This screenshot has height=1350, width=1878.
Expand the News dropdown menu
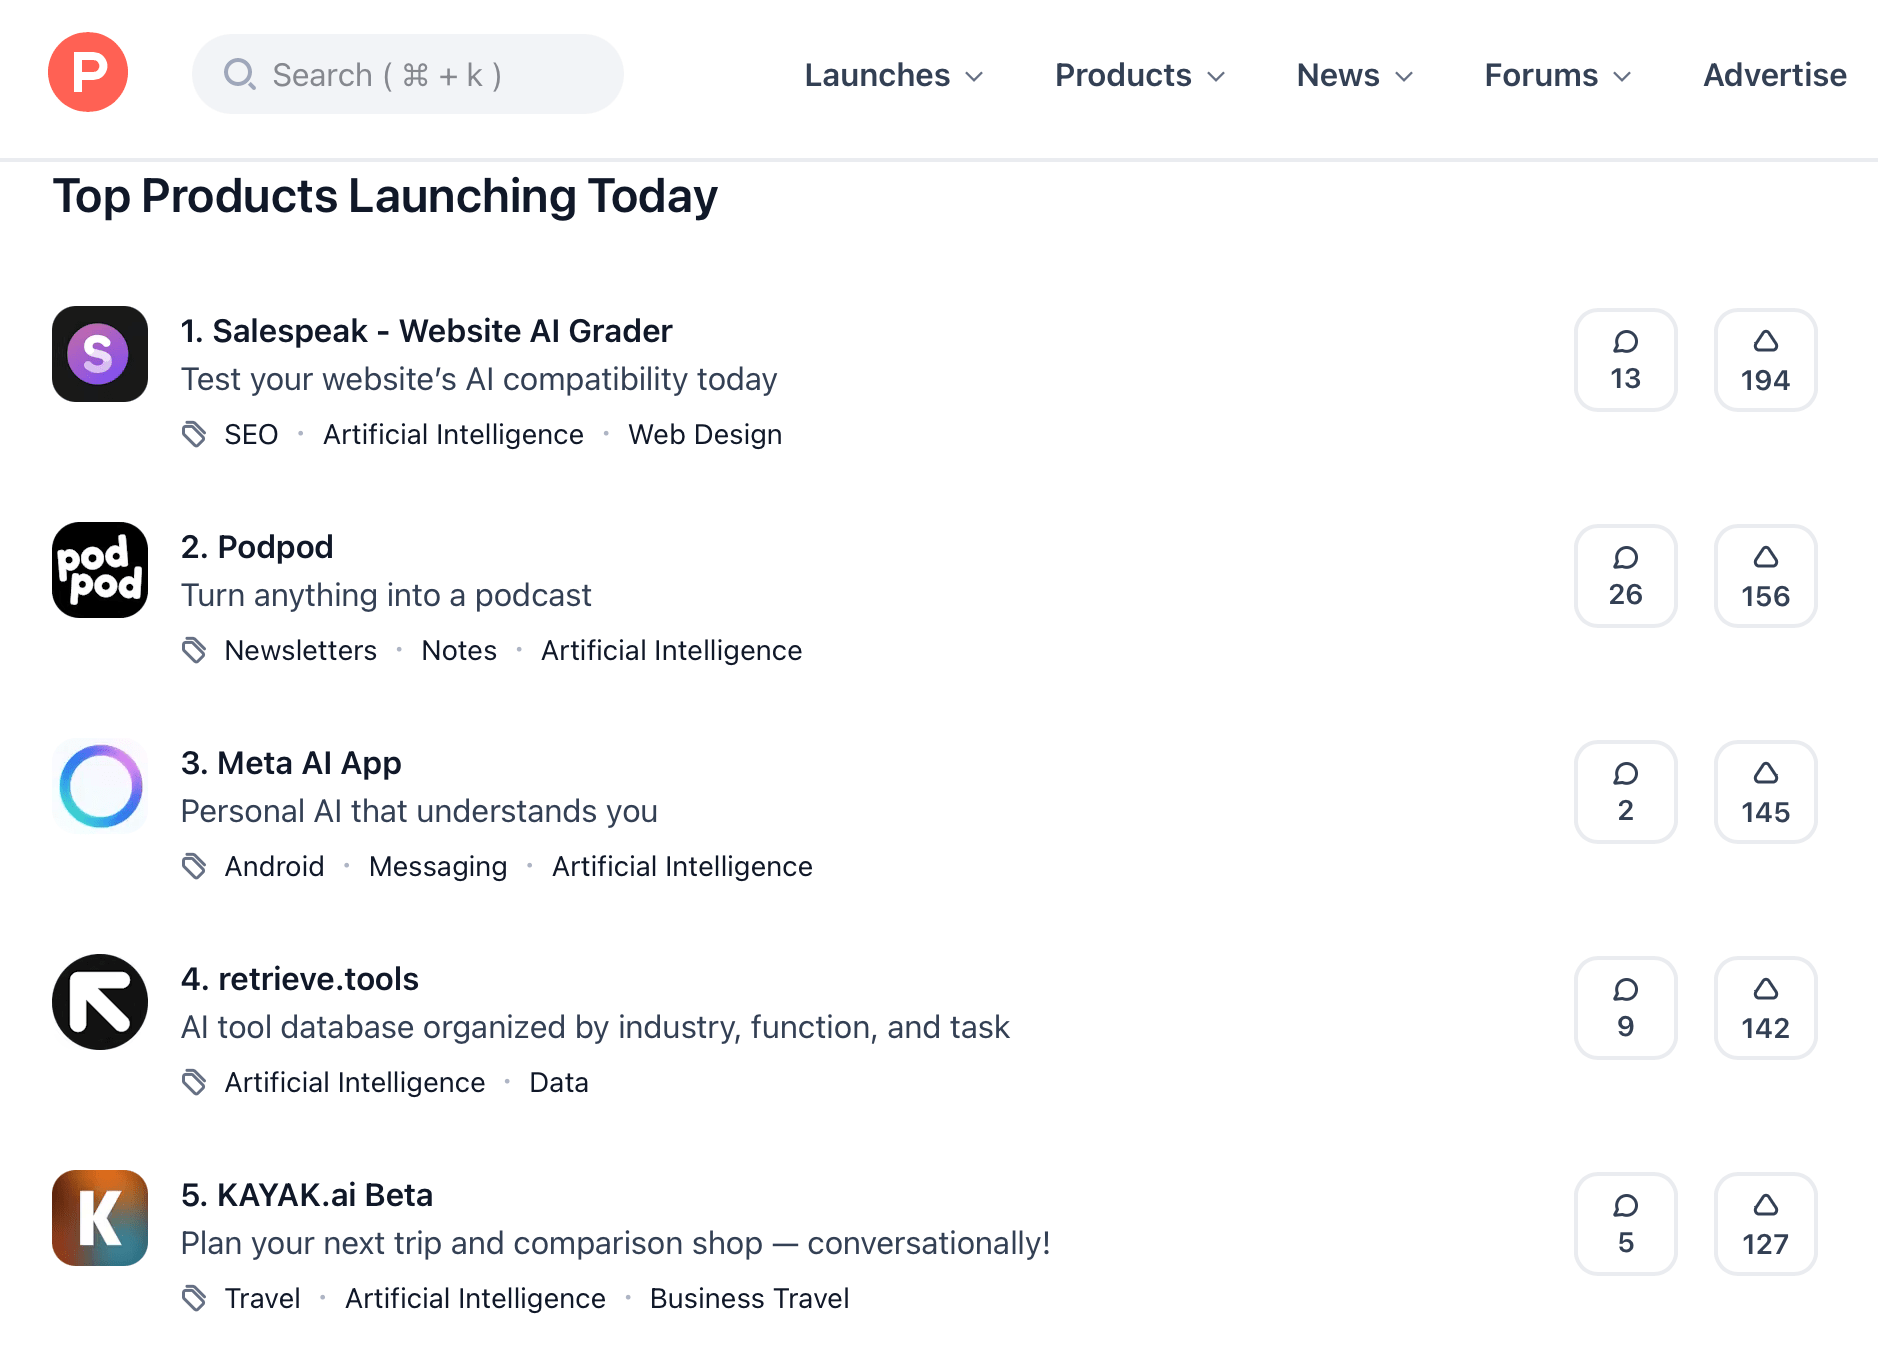[x=1355, y=75]
